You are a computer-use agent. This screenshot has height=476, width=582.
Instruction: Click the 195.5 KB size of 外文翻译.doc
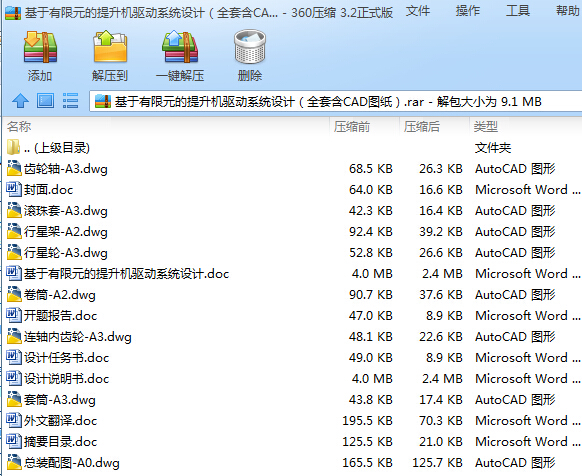(367, 420)
